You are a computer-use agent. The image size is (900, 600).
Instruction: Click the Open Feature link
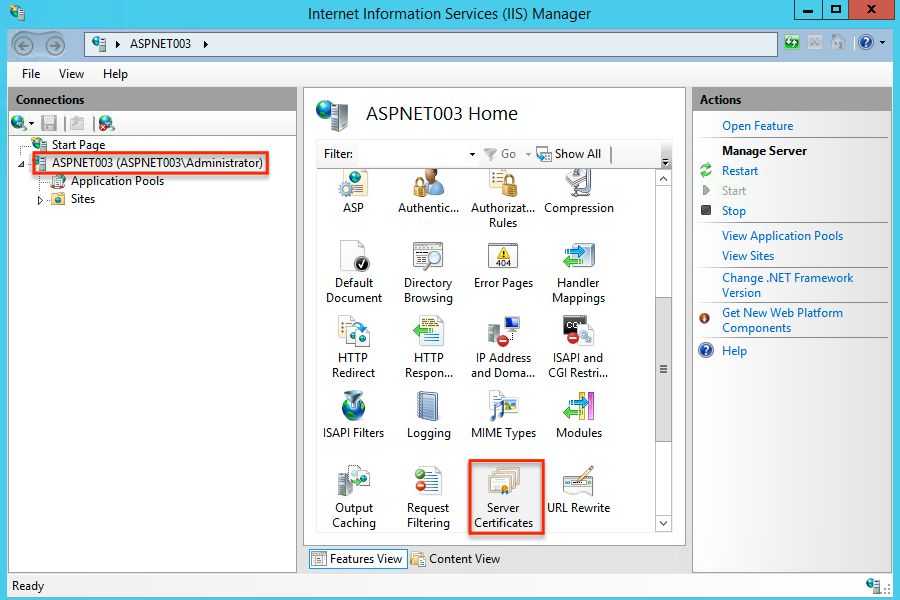point(758,126)
